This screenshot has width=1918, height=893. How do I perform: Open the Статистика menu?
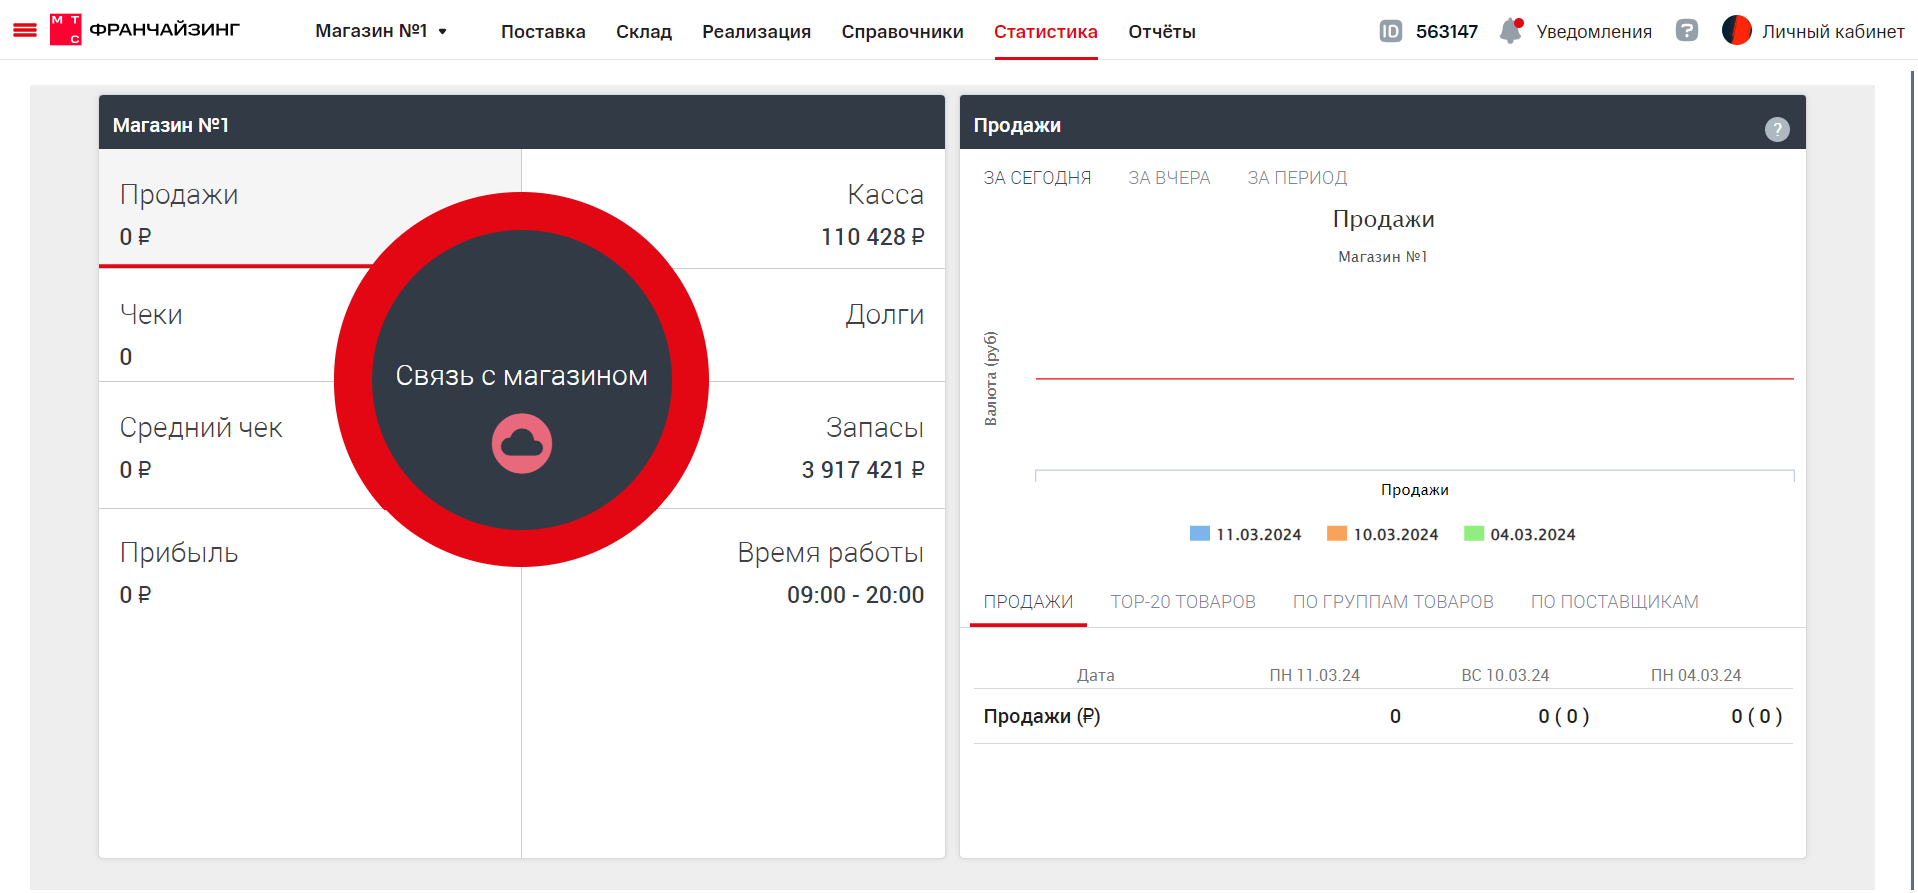[1046, 31]
